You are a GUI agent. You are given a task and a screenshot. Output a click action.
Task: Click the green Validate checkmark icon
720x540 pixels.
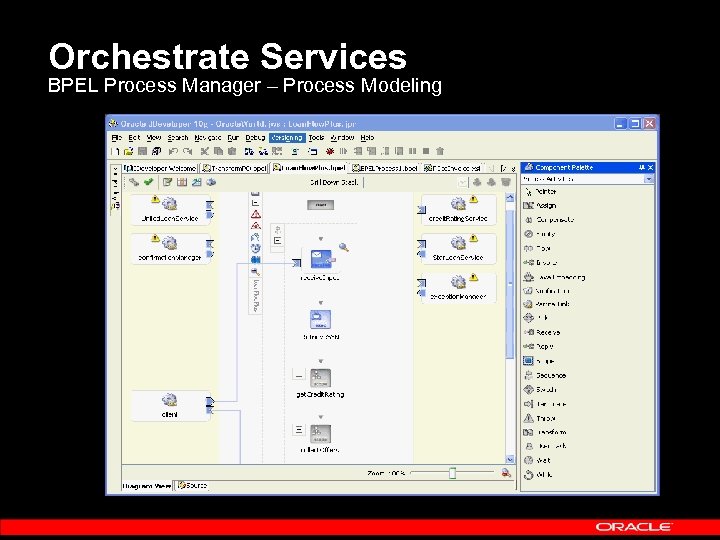pos(148,182)
